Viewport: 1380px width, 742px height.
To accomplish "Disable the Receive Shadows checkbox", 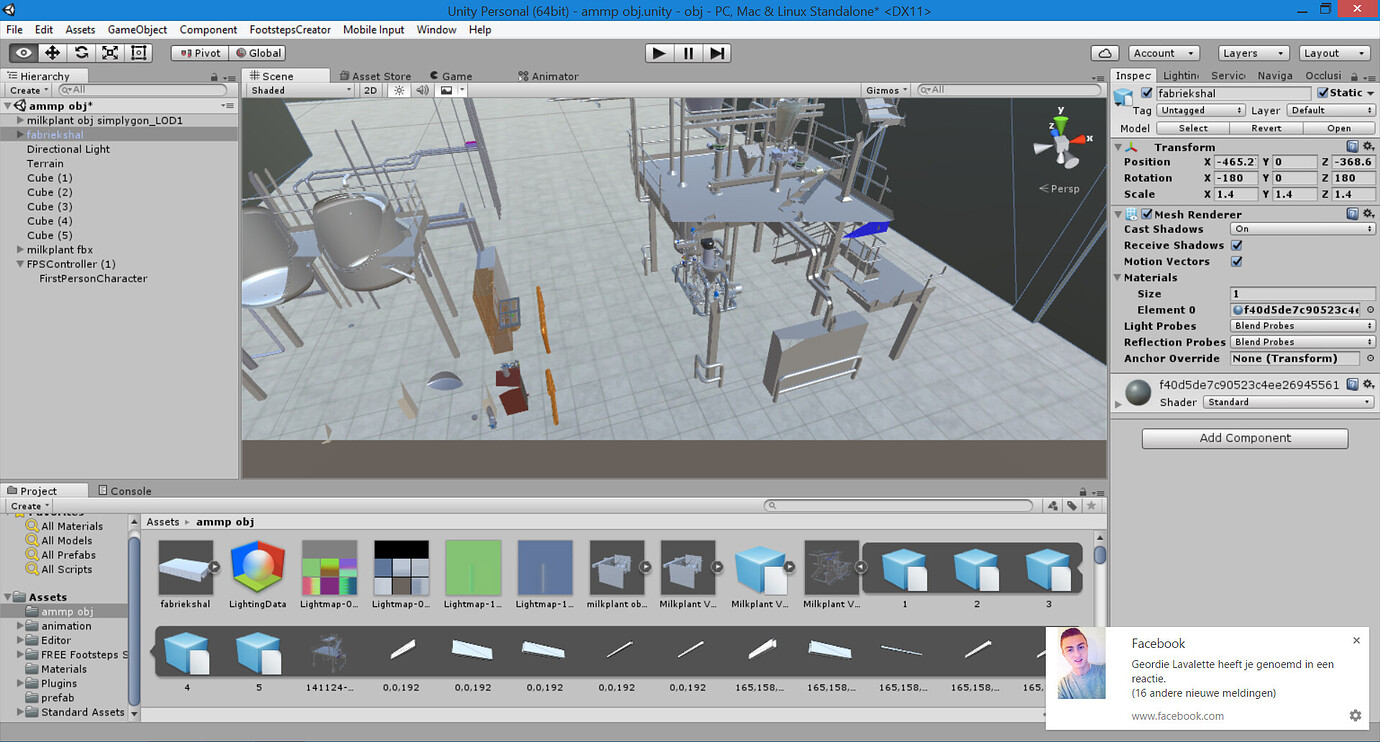I will [x=1237, y=245].
